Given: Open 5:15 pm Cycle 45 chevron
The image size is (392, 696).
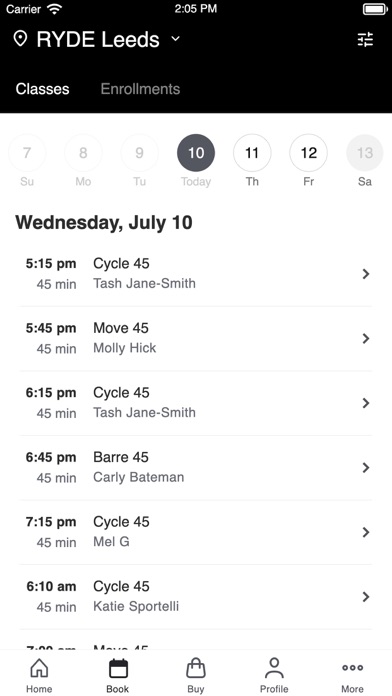Looking at the screenshot, I should [366, 274].
